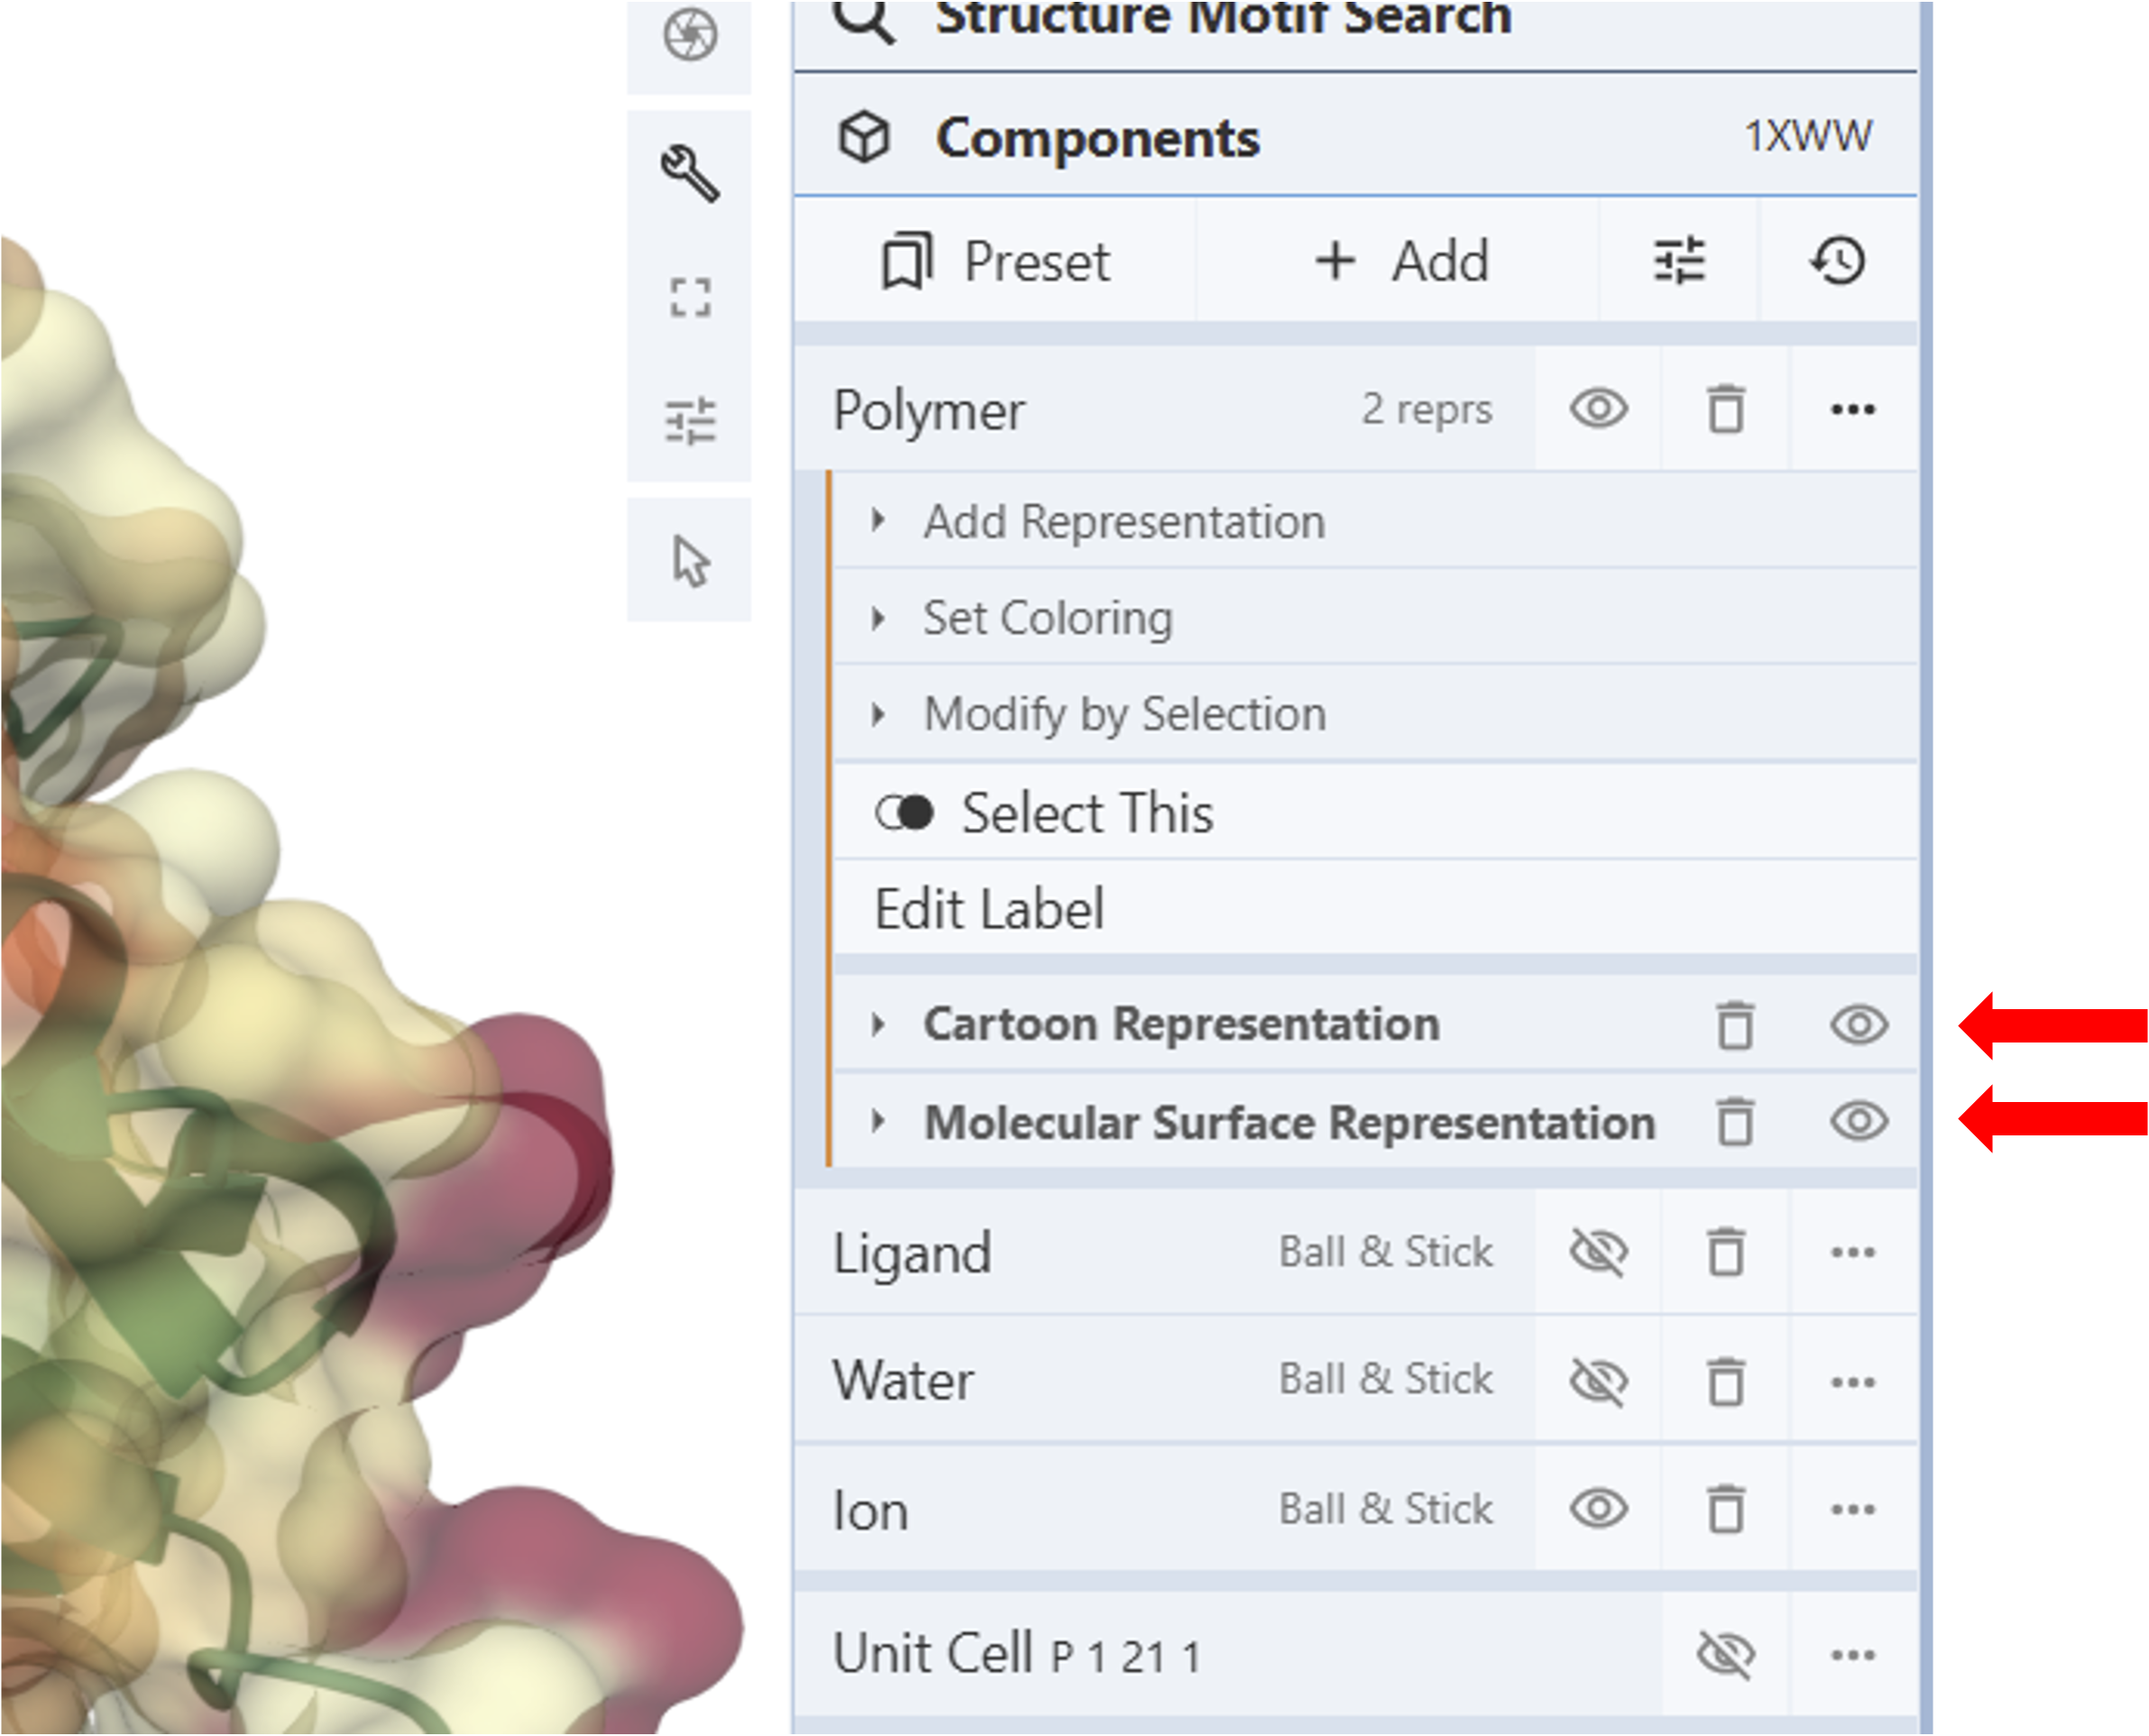Expand Modify by Selection
The height and width of the screenshot is (1736, 2149).
coord(1124,714)
